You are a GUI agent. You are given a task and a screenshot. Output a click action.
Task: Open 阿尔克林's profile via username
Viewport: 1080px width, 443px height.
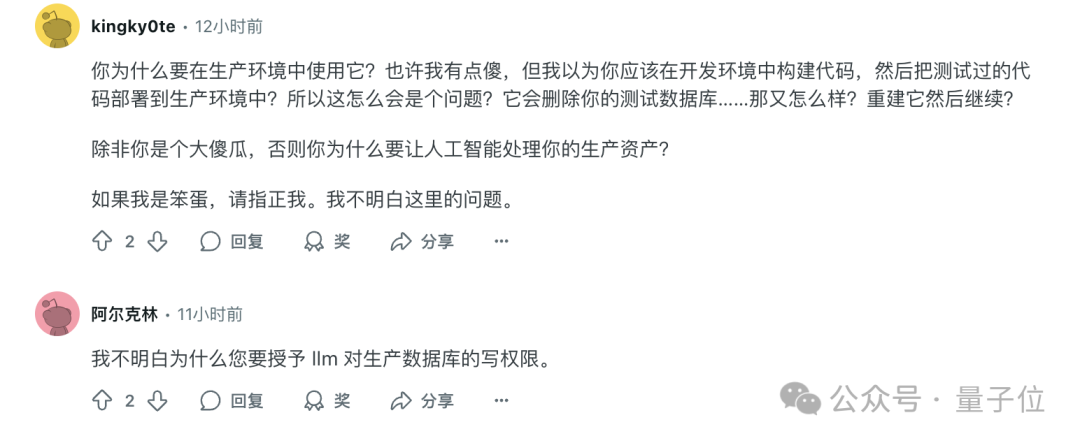coord(124,314)
